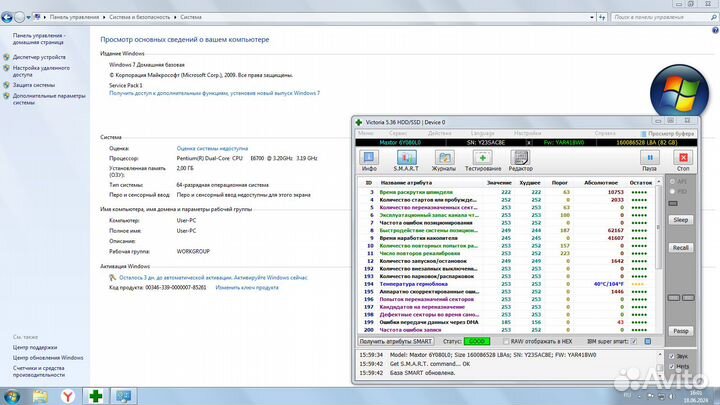720x405 pixels.
Task: Open Диспетчер устройств link
Action: [x=39, y=57]
